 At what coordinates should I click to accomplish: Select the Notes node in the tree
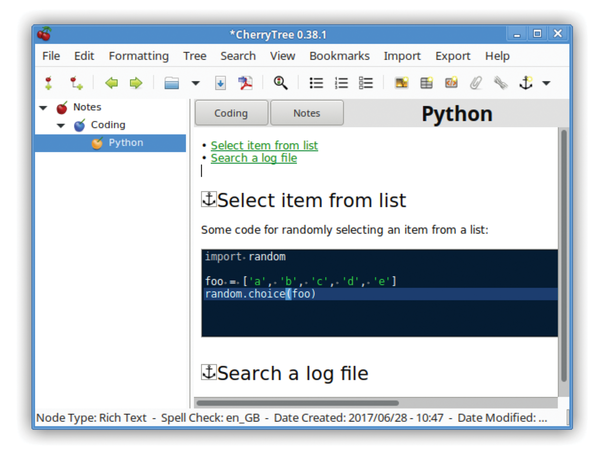coord(87,107)
